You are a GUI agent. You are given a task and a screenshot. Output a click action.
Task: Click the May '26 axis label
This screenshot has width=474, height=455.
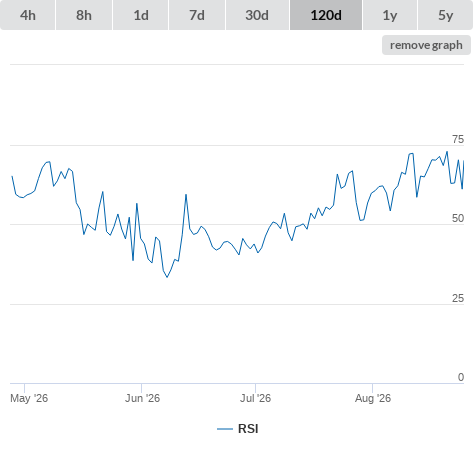click(x=29, y=398)
